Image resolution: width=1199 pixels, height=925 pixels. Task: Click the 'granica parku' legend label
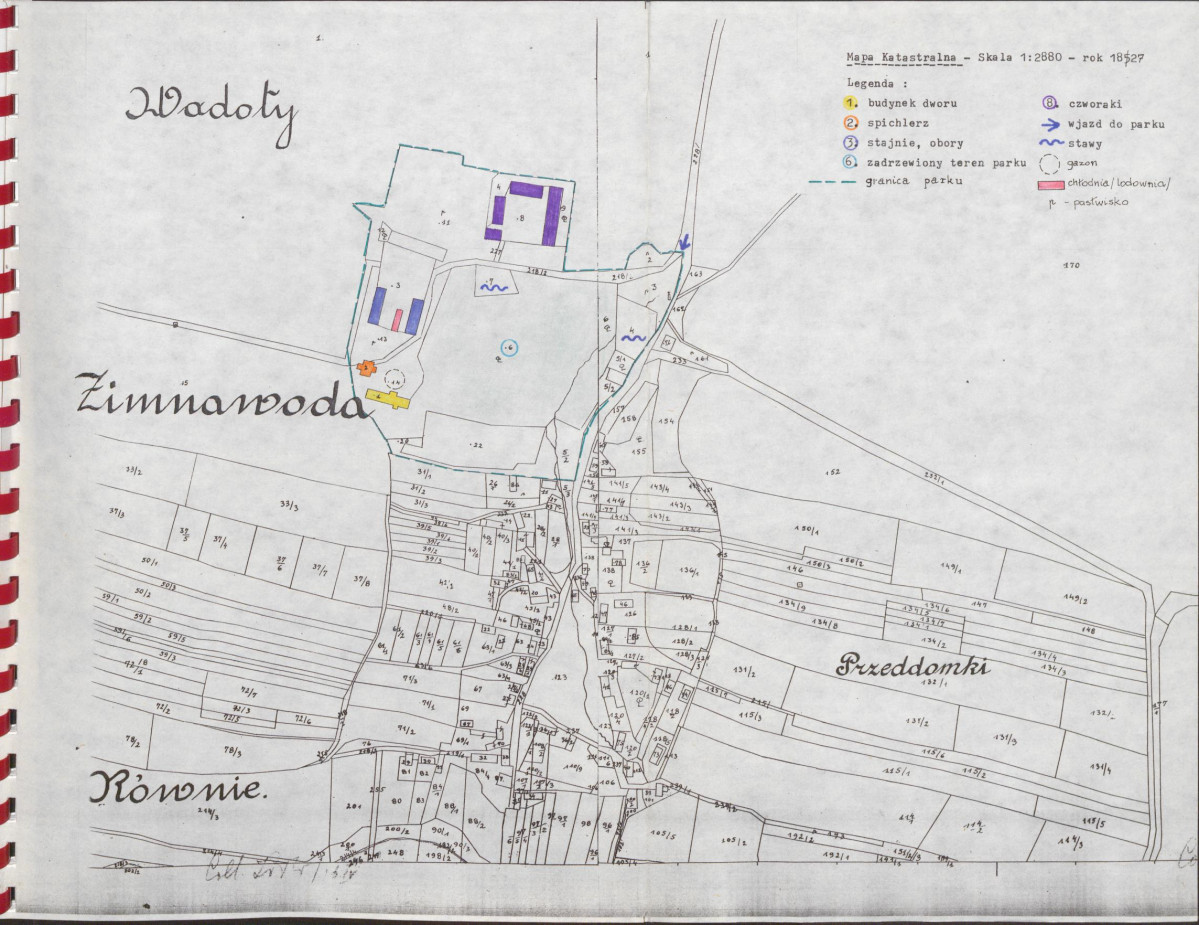click(914, 182)
